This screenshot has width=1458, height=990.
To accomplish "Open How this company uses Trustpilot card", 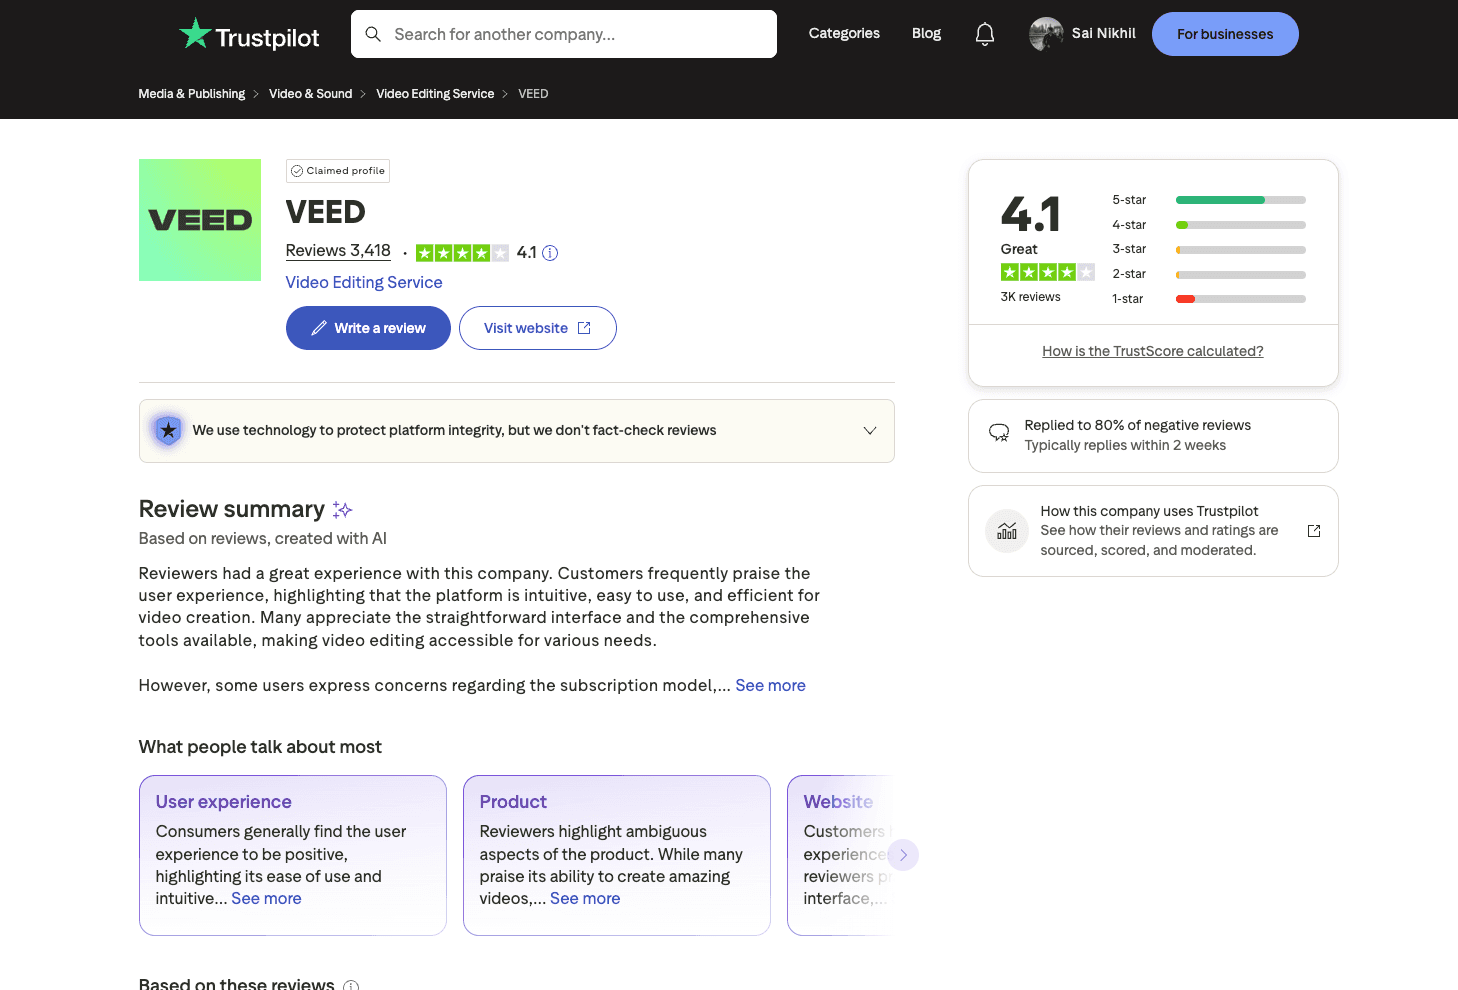I will (x=1153, y=531).
